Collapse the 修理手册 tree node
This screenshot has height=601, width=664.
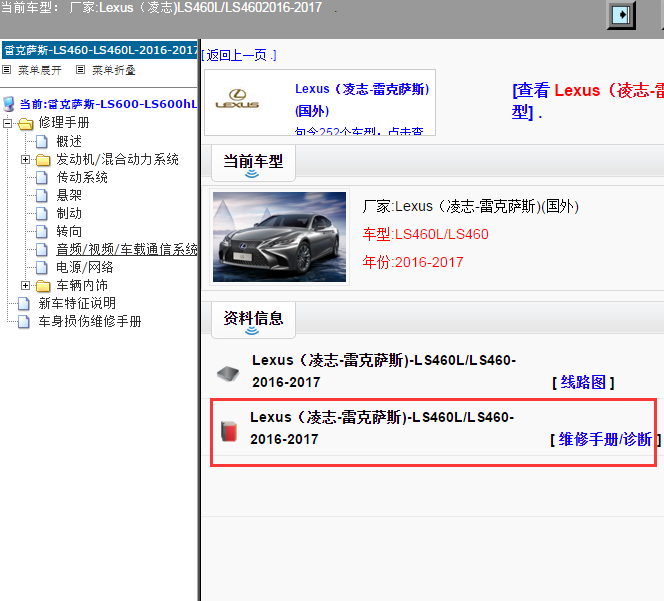point(7,124)
